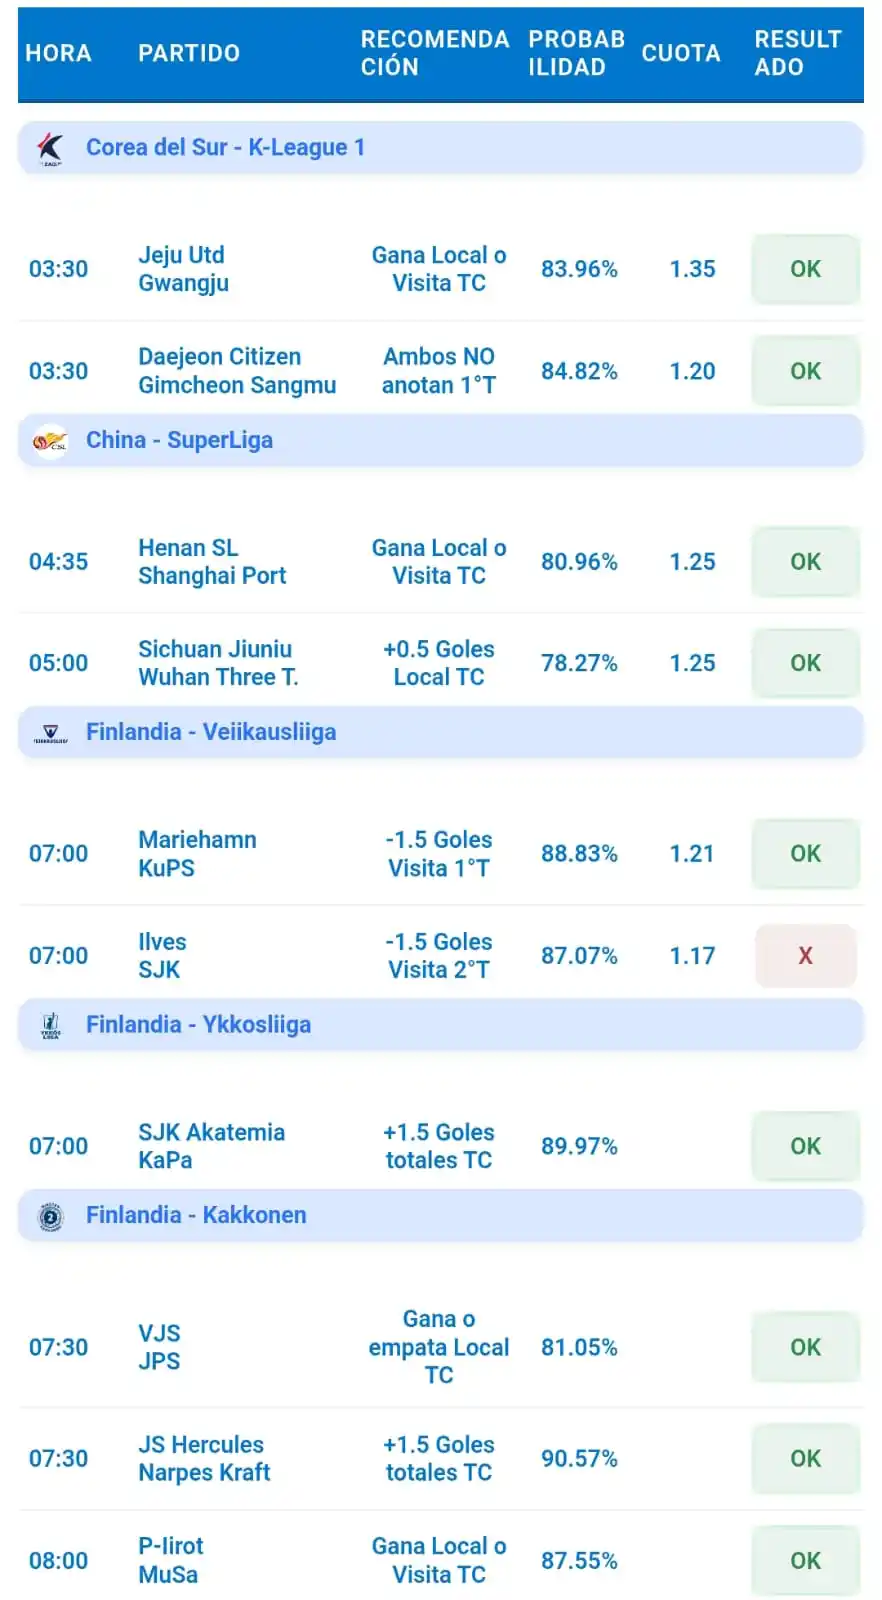
Task: Click the K-League 1 logo icon
Action: click(x=50, y=148)
